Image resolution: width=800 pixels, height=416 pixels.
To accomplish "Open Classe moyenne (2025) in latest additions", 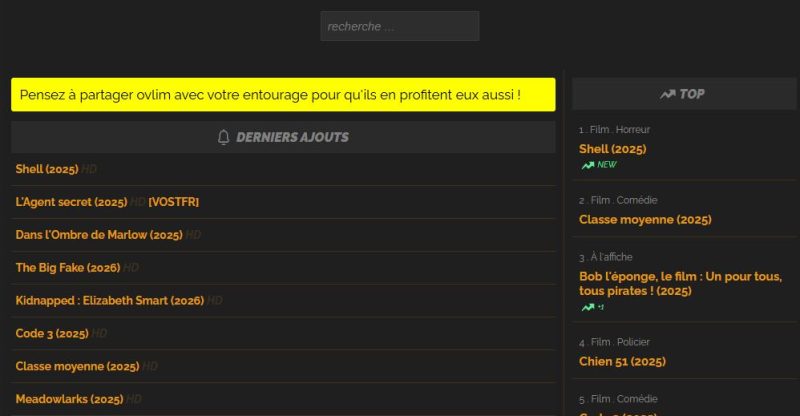I will (77, 366).
